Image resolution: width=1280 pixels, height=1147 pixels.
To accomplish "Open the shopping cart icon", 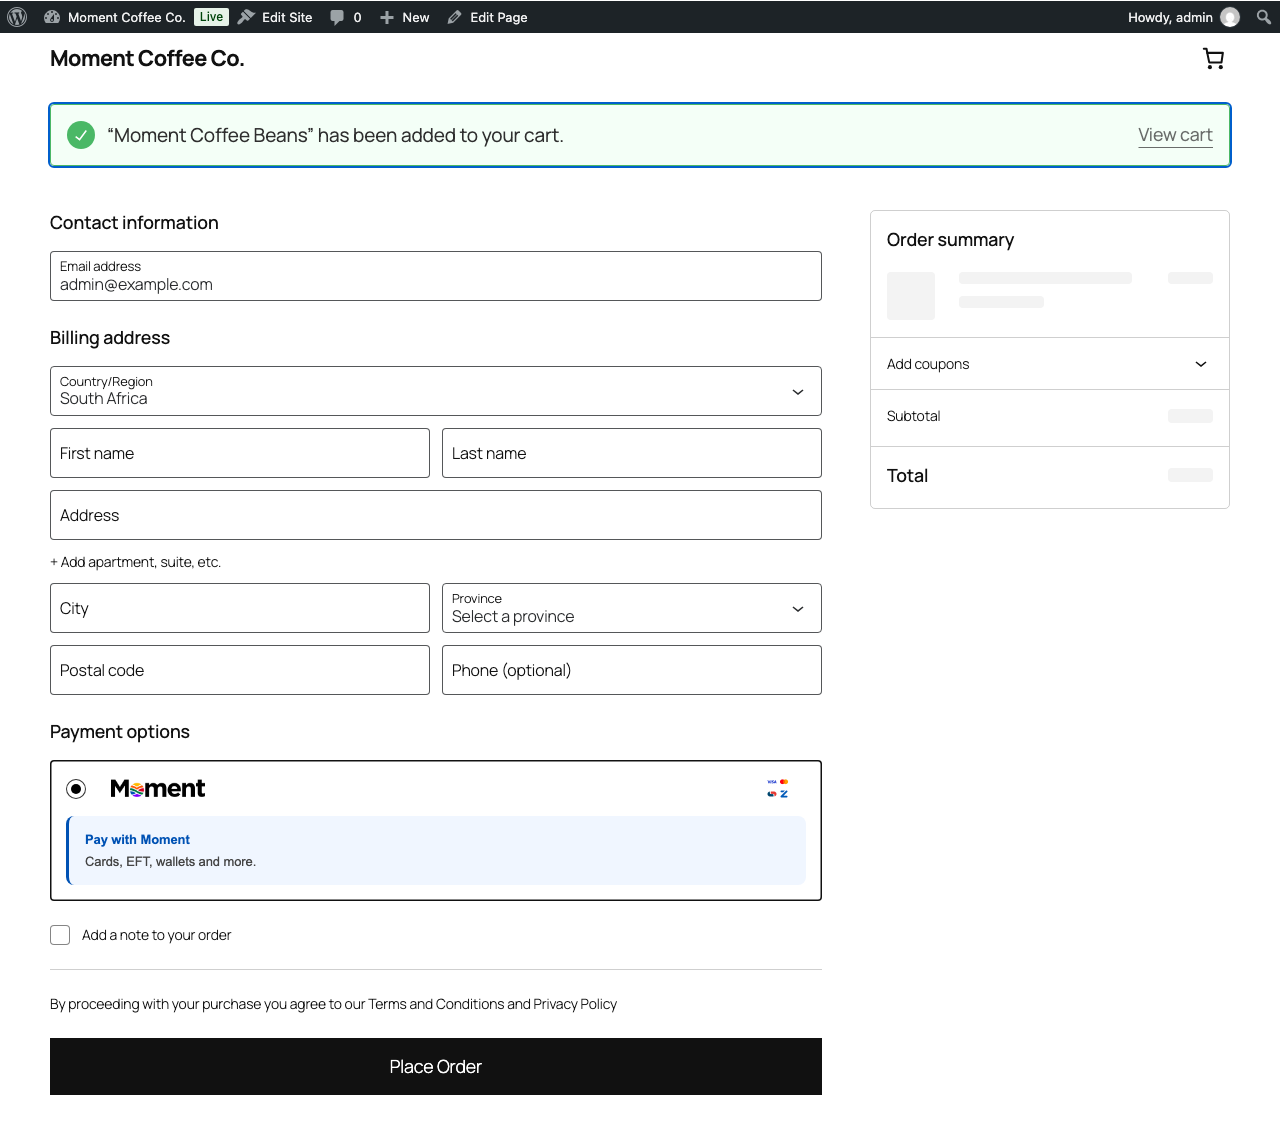I will pos(1213,59).
